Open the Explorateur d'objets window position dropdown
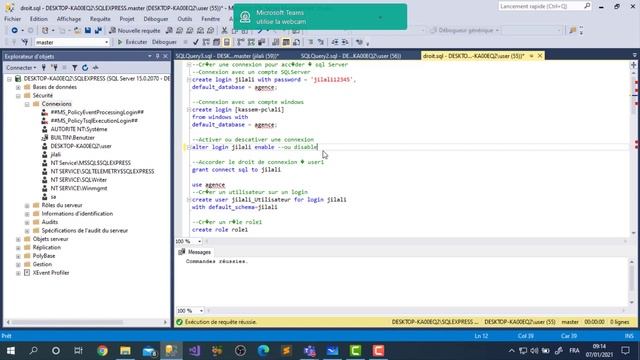Image resolution: width=640 pixels, height=360 pixels. [150, 56]
